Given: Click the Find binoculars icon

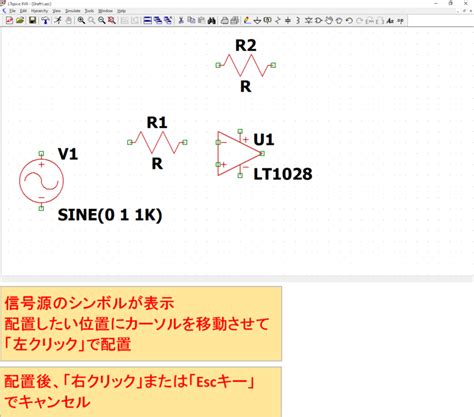Looking at the screenshot, I should click(211, 21).
